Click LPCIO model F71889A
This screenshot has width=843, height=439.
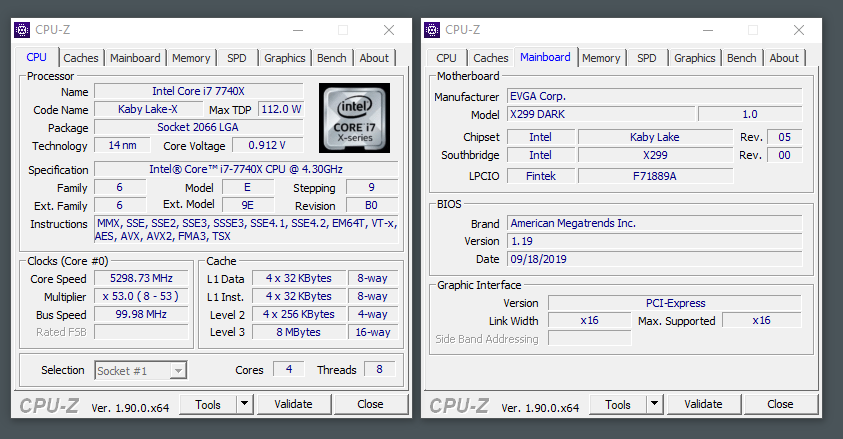(655, 176)
